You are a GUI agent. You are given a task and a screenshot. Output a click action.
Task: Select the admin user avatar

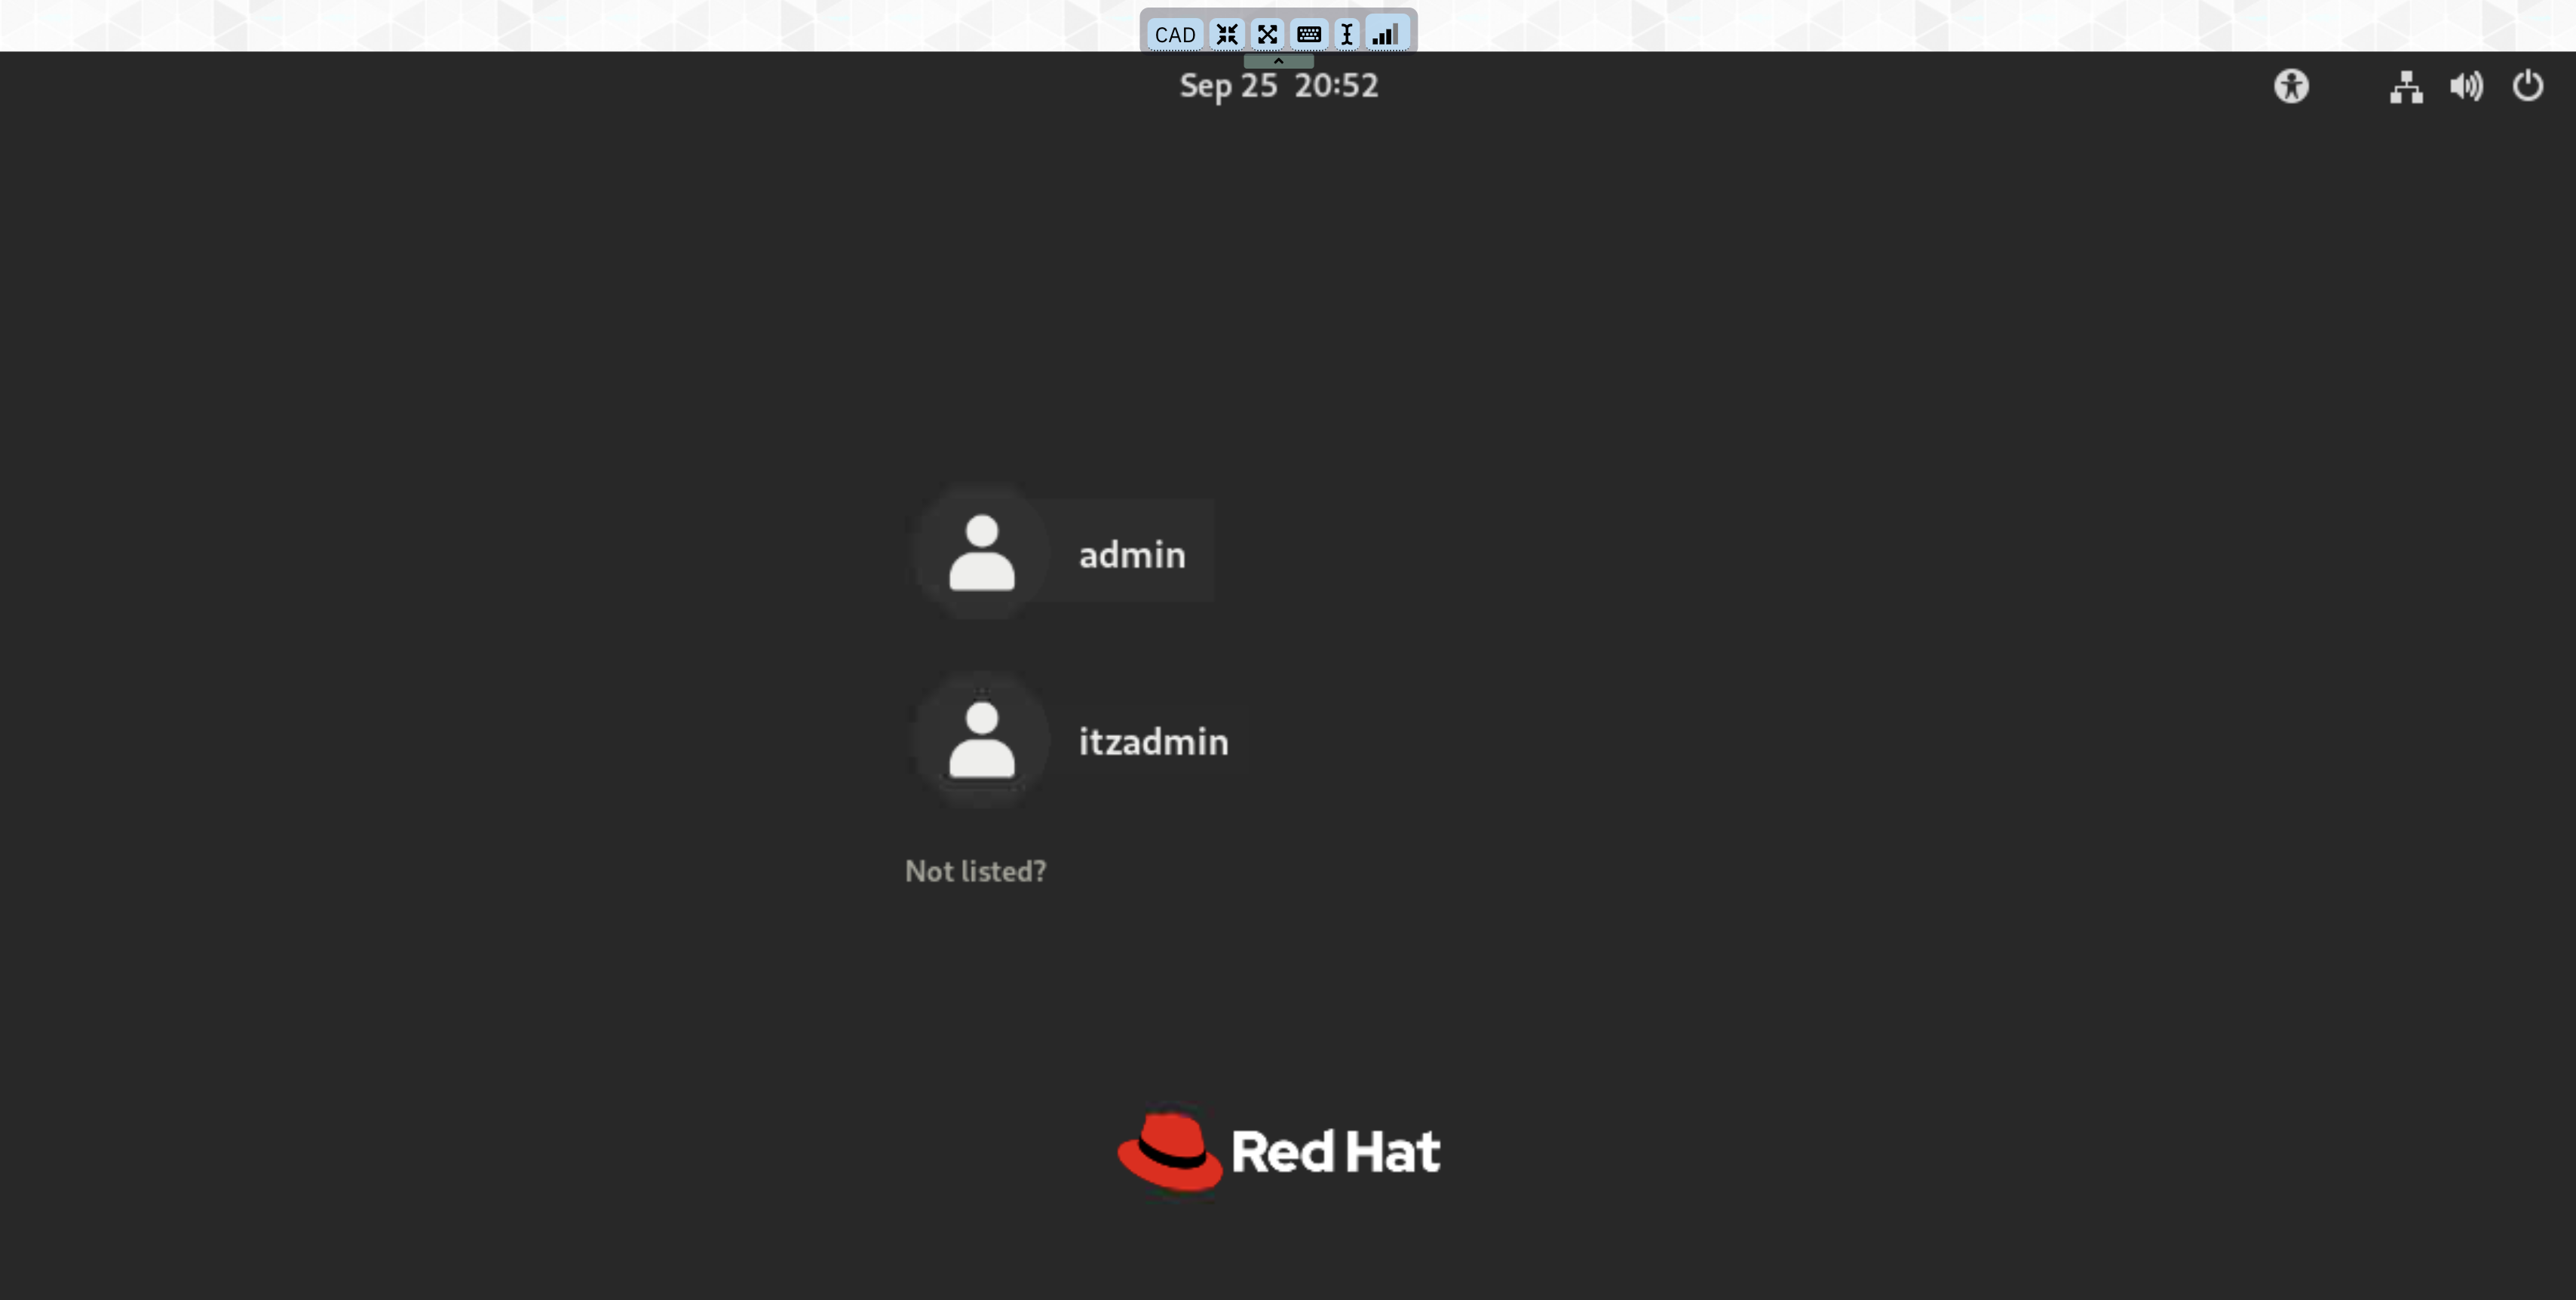click(981, 552)
